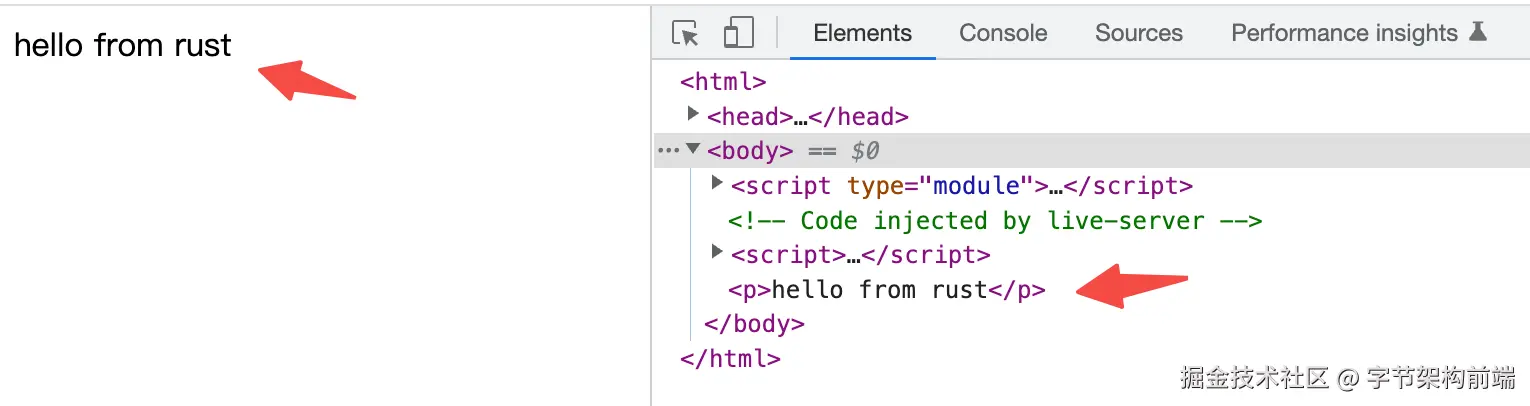
Task: Switch to the Console tab
Action: click(1003, 33)
